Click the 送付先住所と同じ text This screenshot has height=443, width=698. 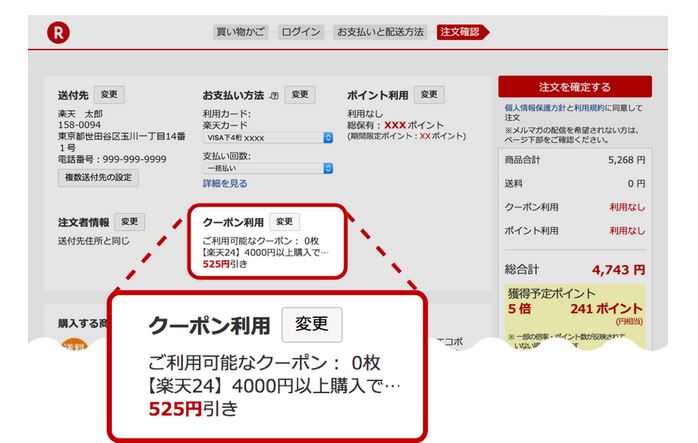pos(93,241)
